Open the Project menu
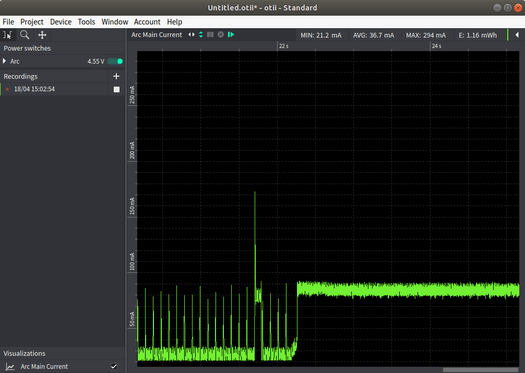 (32, 22)
